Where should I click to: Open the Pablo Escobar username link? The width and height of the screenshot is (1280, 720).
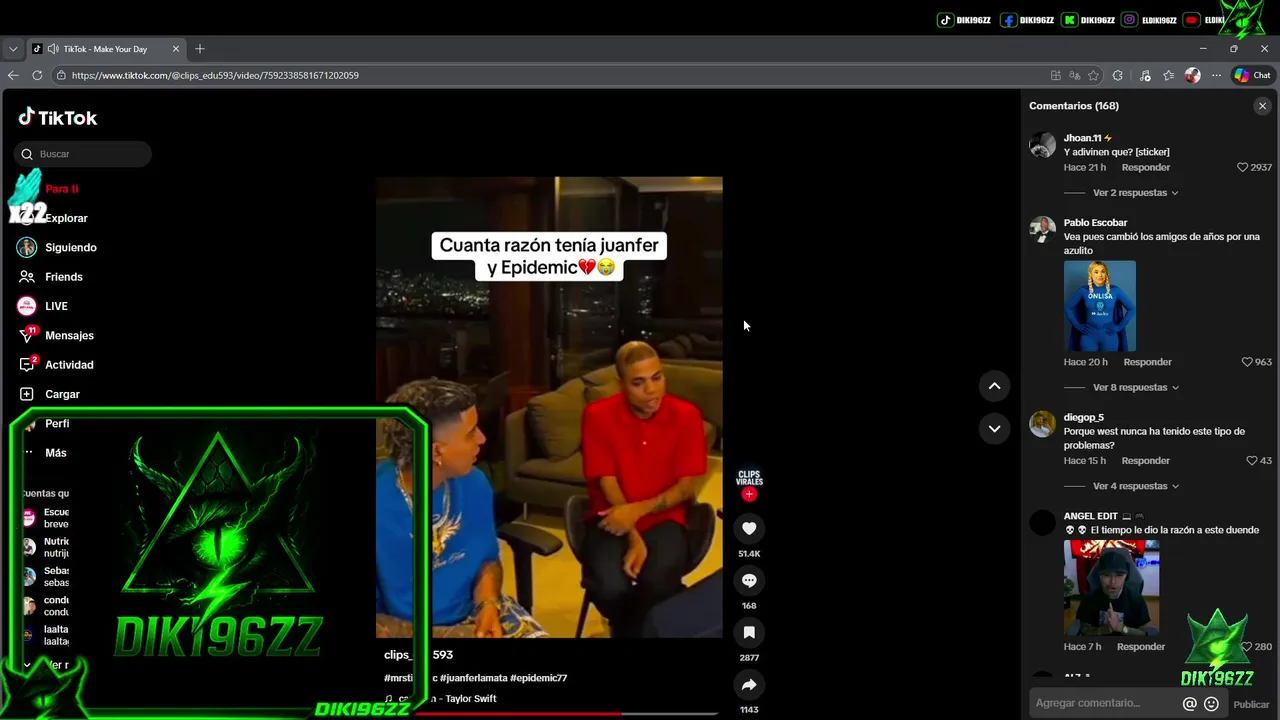[x=1095, y=223]
